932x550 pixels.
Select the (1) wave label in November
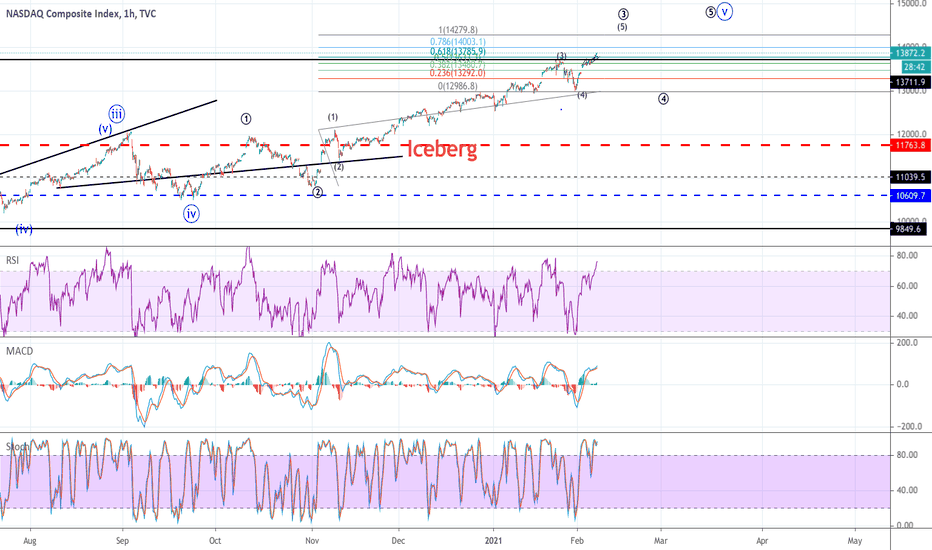pos(333,117)
